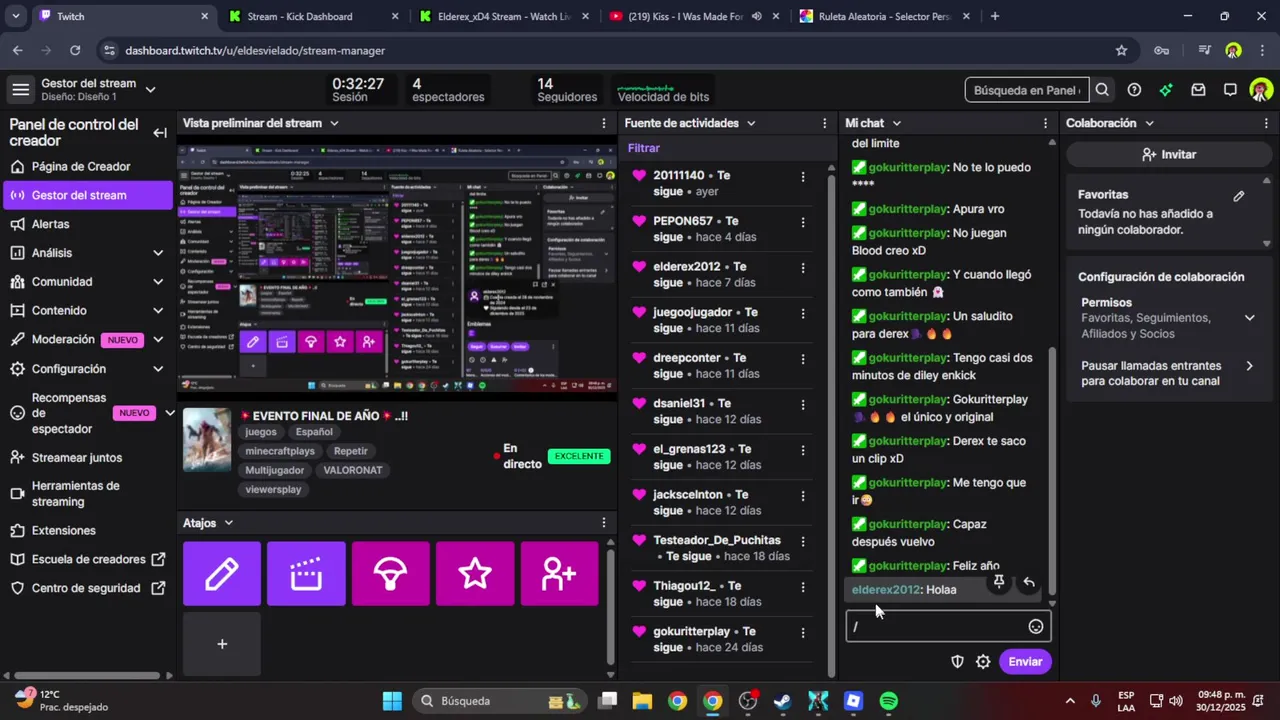Bookmark this page with the star icon

tap(1121, 50)
